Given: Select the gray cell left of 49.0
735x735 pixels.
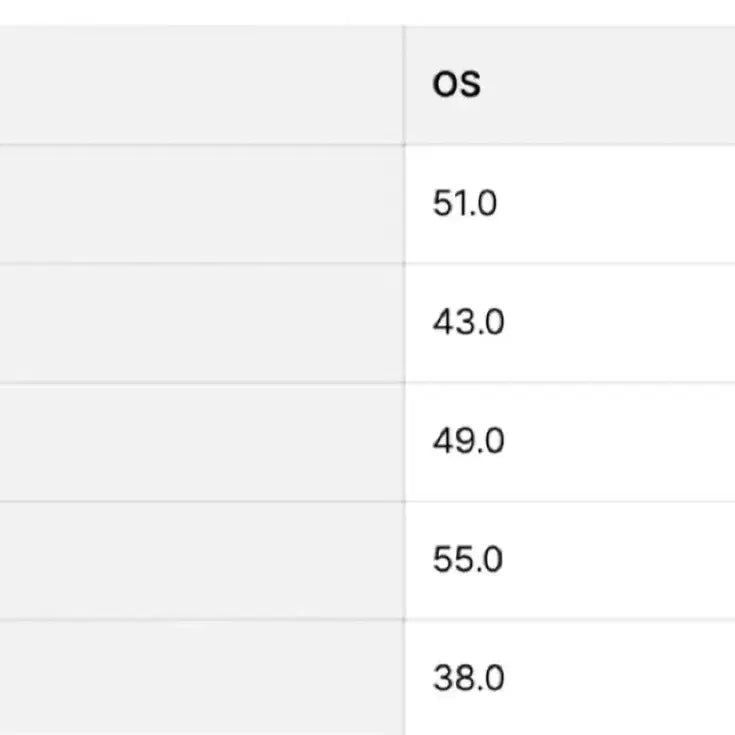Looking at the screenshot, I should point(200,441).
